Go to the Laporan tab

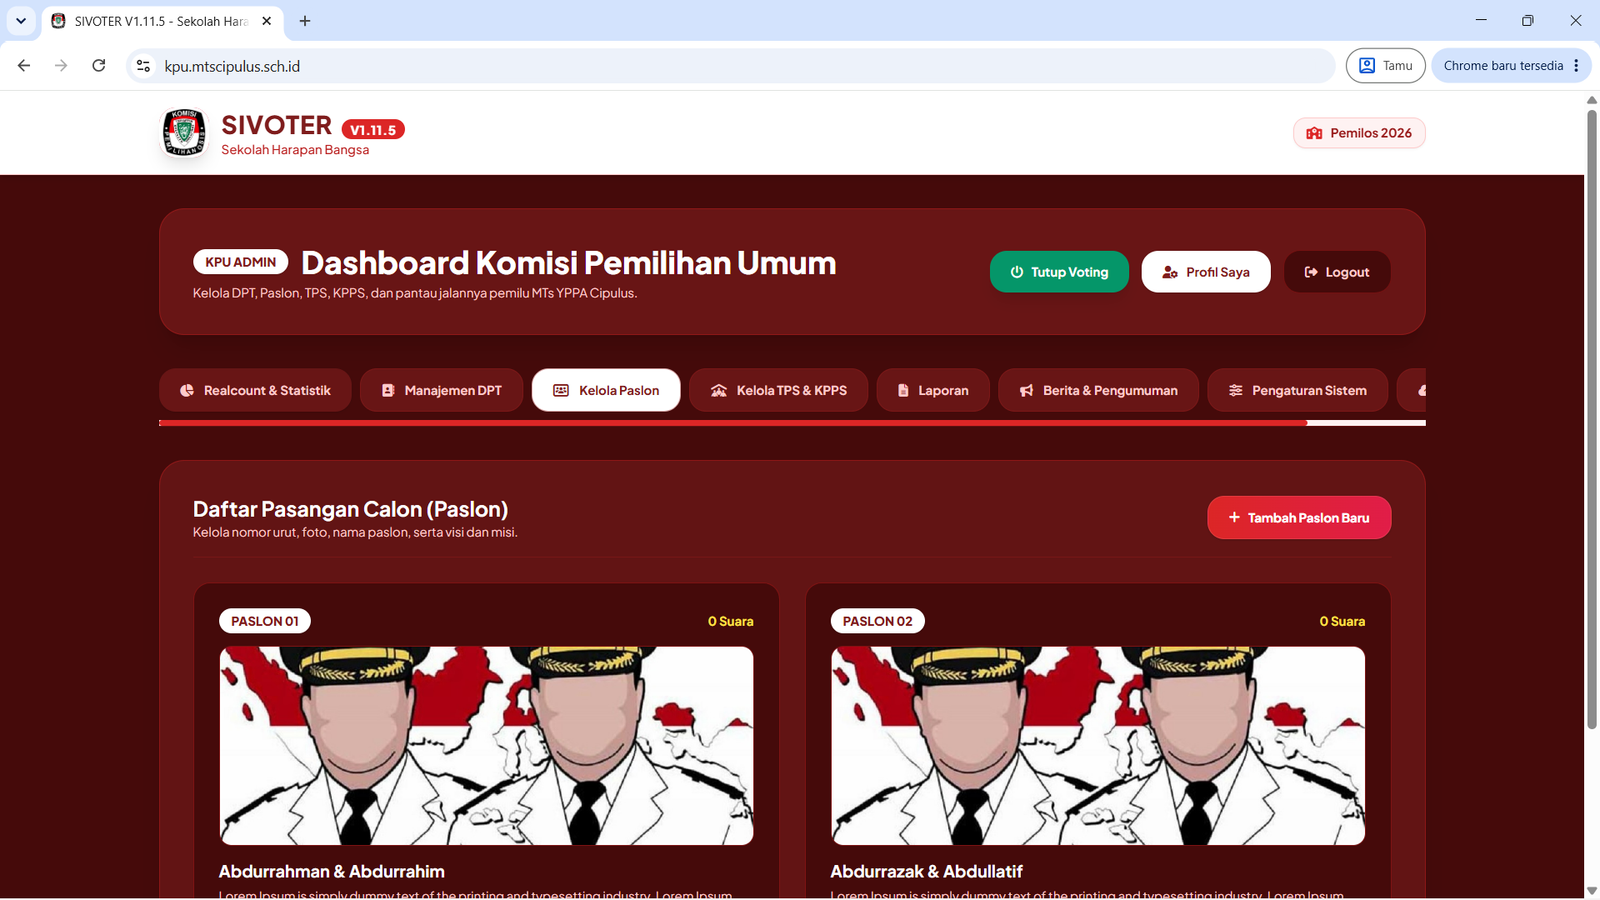click(933, 390)
